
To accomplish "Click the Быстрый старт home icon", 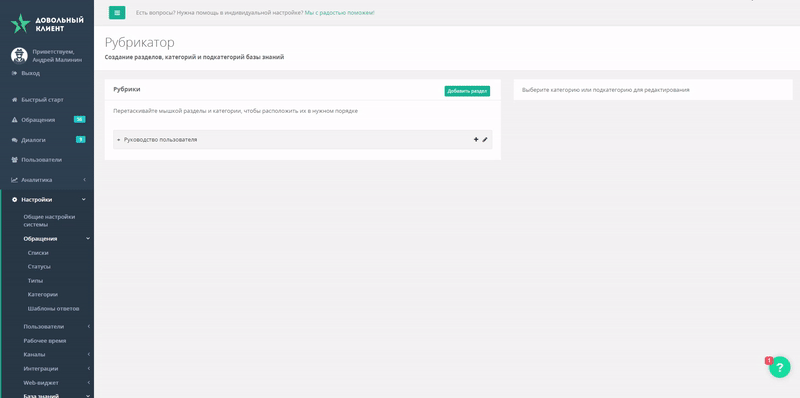I will pos(15,100).
